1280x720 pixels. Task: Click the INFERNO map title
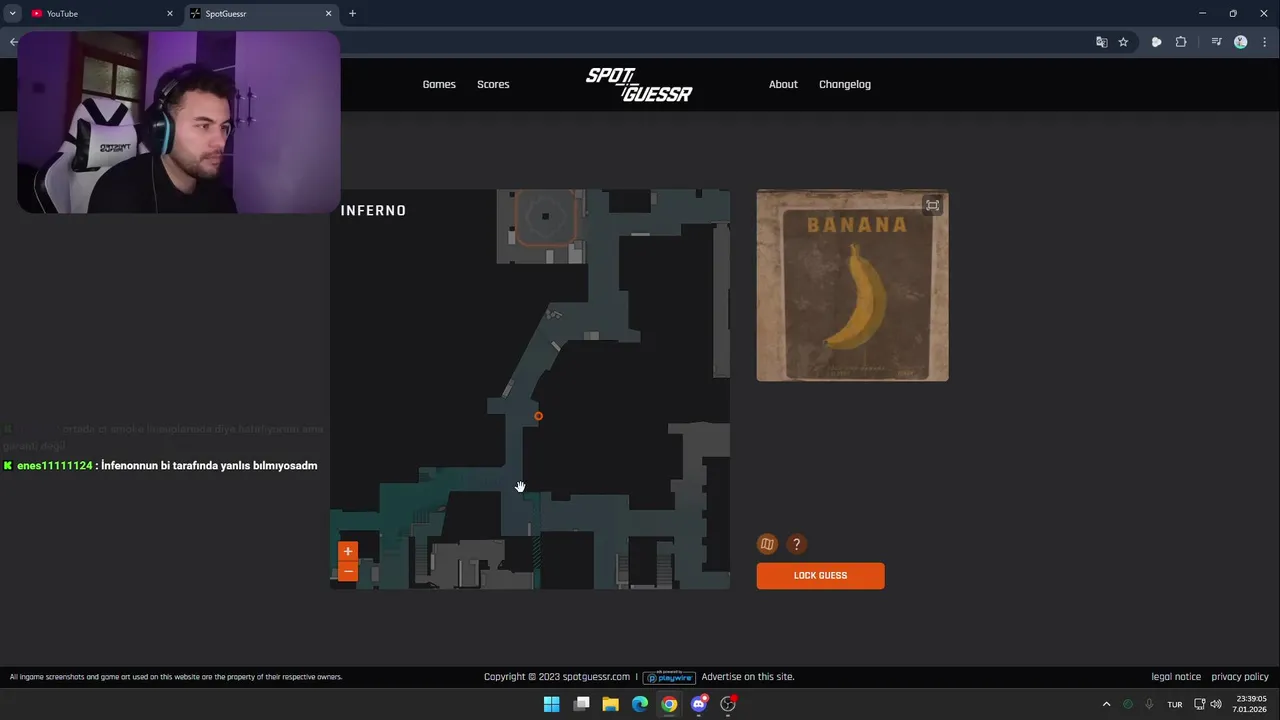(x=373, y=210)
